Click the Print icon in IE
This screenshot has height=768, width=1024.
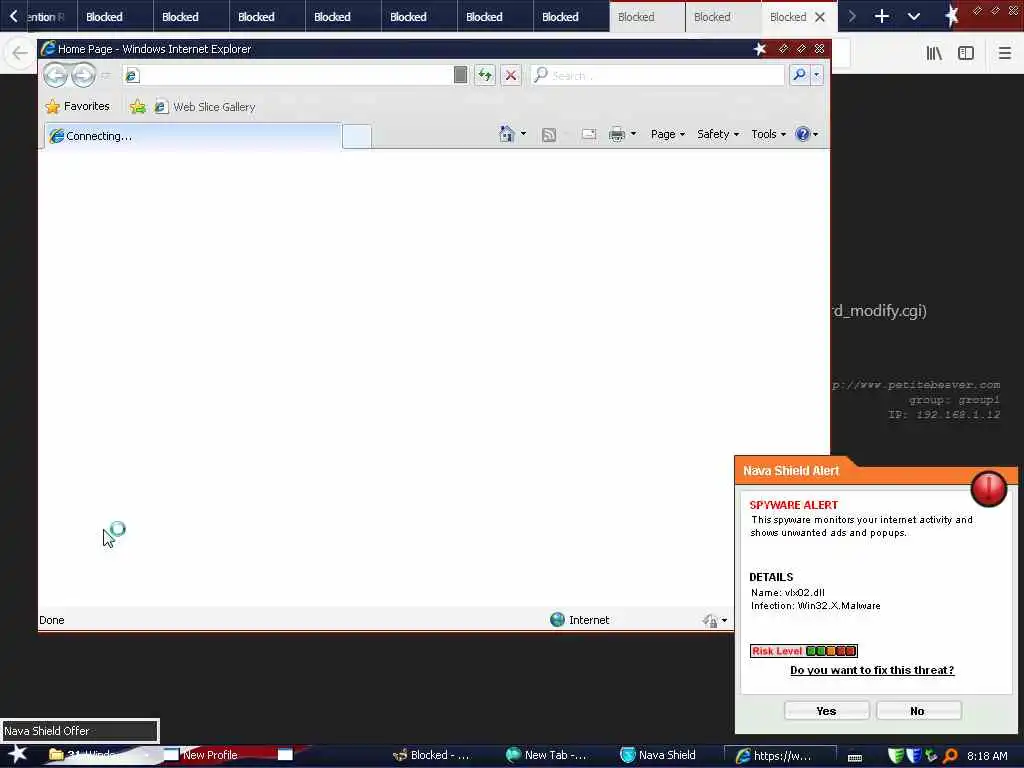(x=616, y=135)
